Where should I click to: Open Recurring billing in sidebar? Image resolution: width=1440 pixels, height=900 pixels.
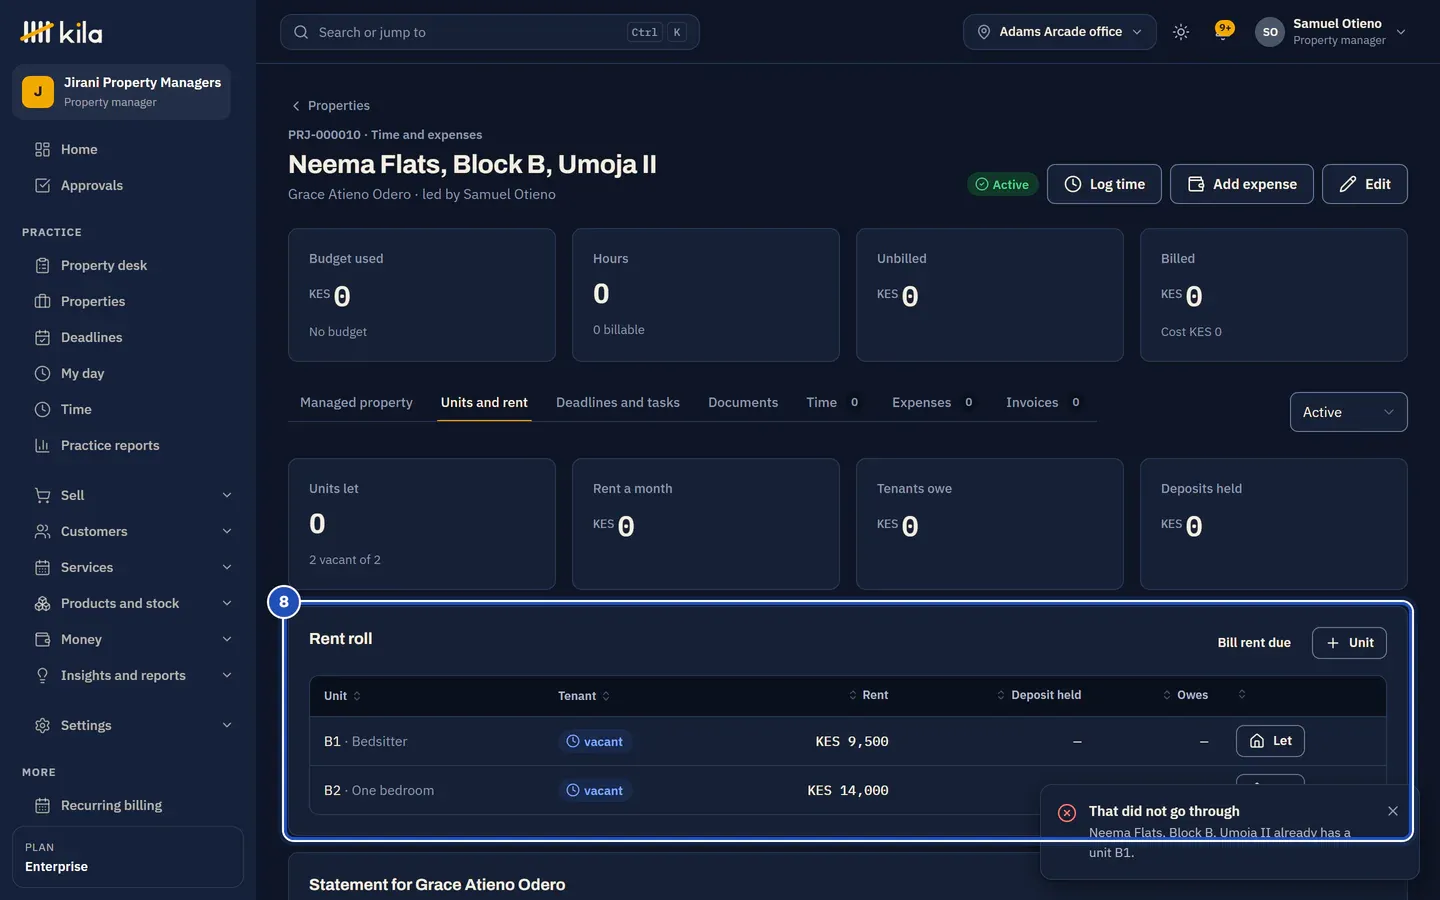128,805
